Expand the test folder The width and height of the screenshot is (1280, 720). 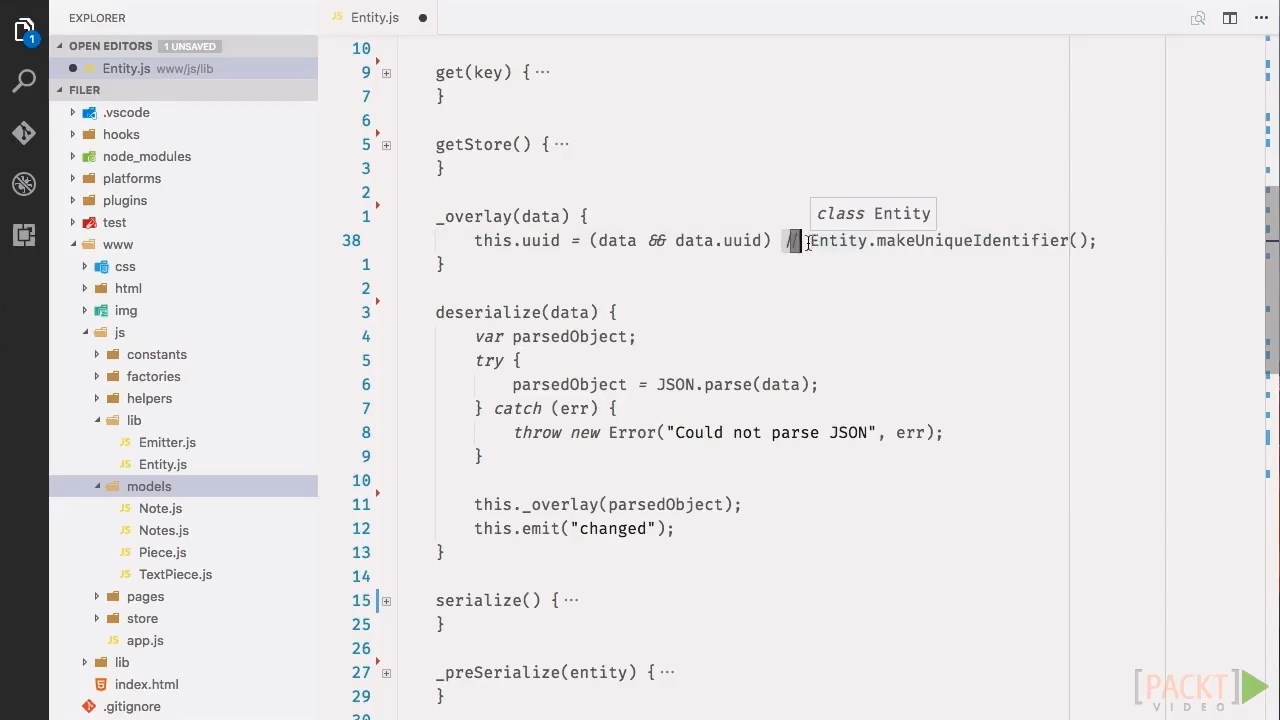coord(115,222)
